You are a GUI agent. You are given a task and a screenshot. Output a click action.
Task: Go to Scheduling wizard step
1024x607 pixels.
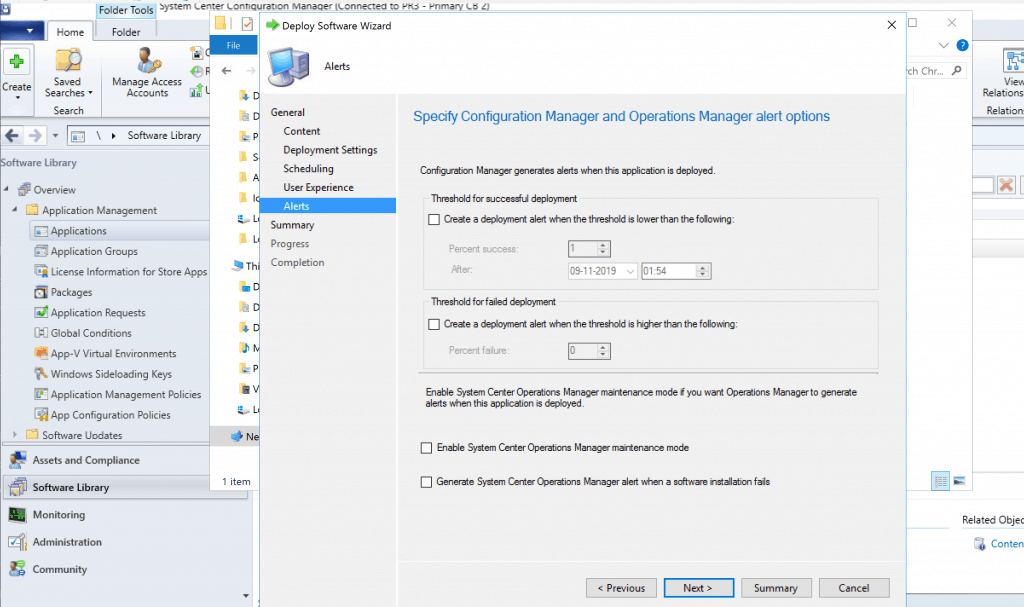click(x=308, y=169)
